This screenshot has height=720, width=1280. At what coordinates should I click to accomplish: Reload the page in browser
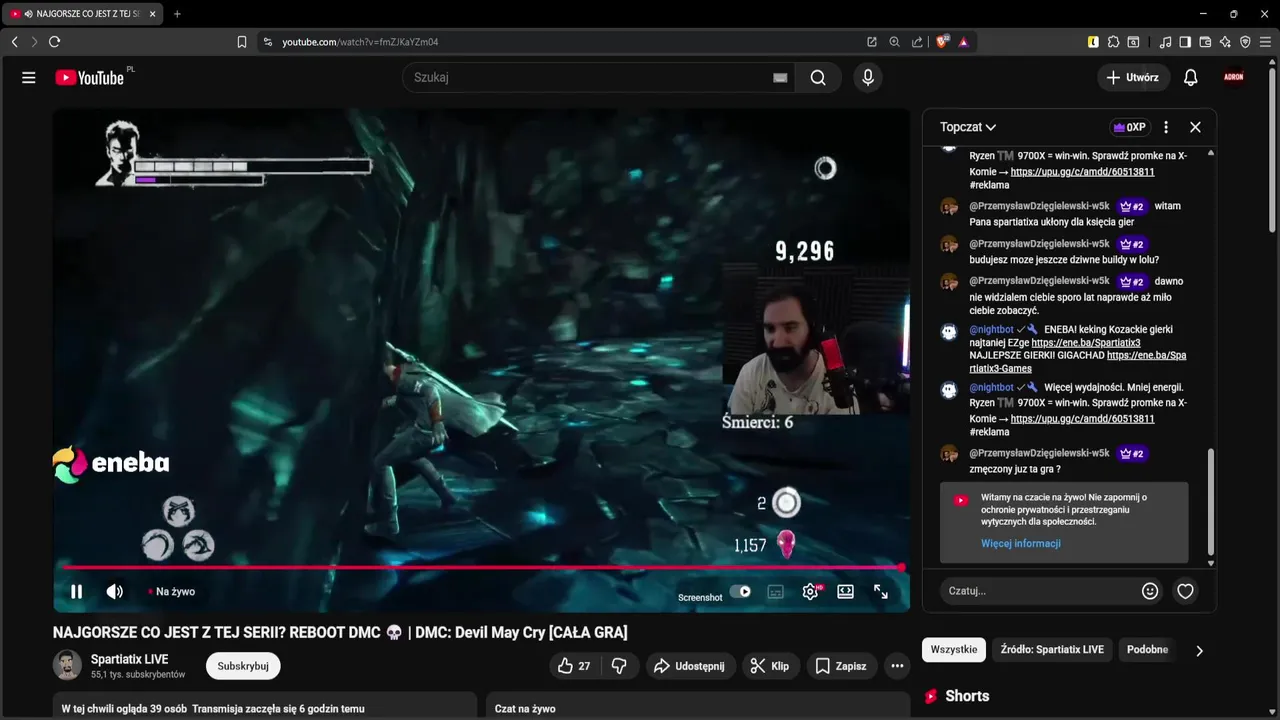pos(54,42)
